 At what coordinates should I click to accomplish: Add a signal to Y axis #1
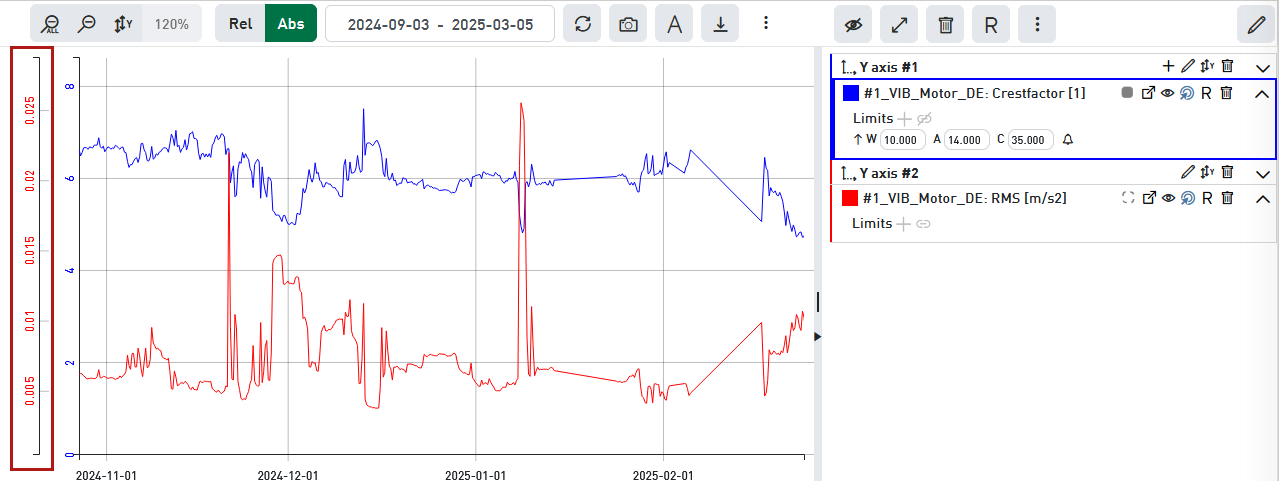pos(1168,66)
